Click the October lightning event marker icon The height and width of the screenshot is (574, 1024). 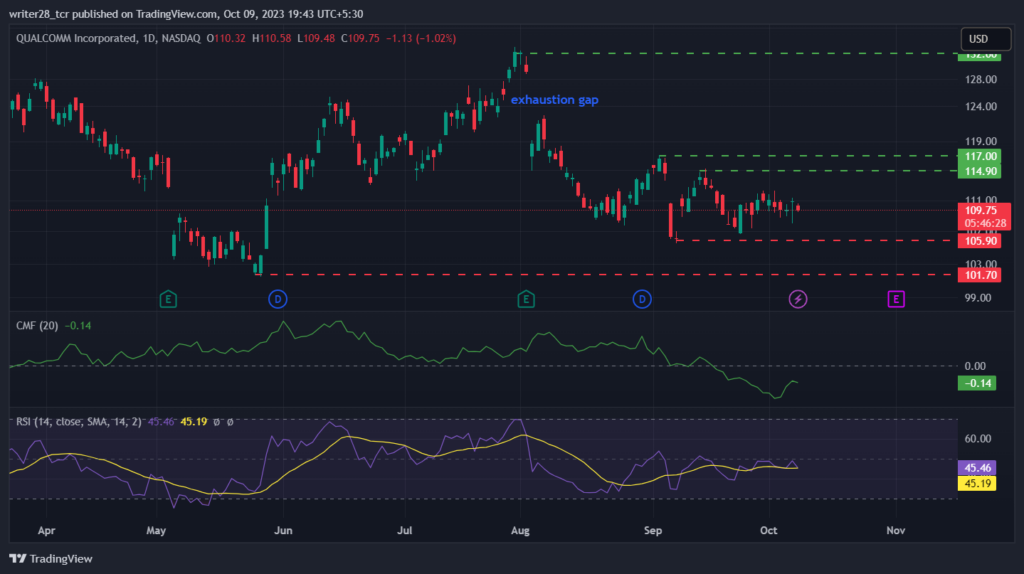(x=797, y=299)
